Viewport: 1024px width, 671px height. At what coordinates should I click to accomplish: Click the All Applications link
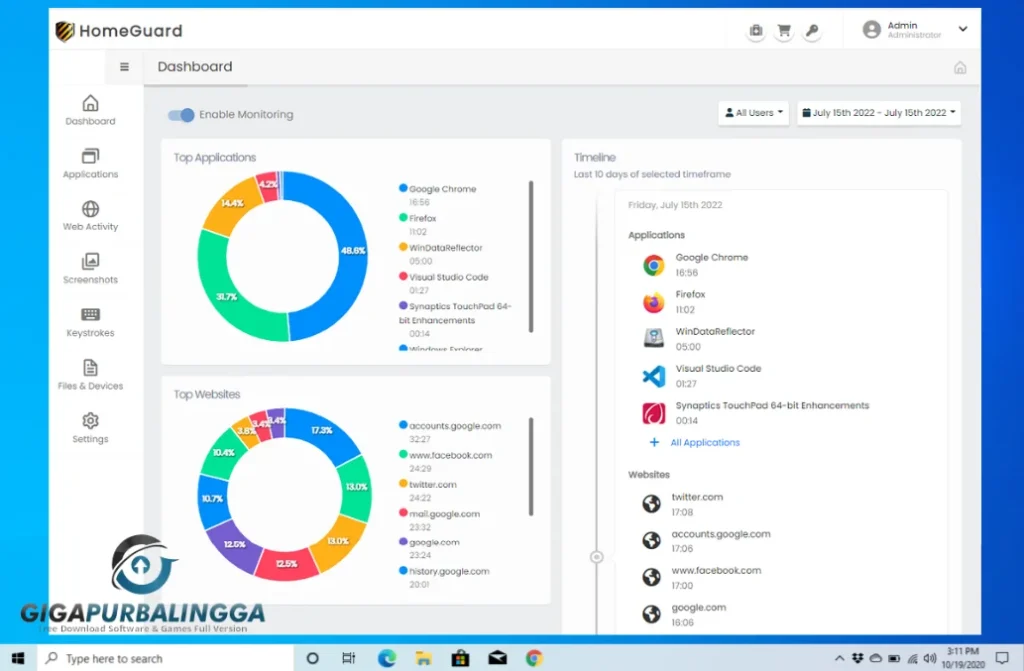[x=704, y=442]
